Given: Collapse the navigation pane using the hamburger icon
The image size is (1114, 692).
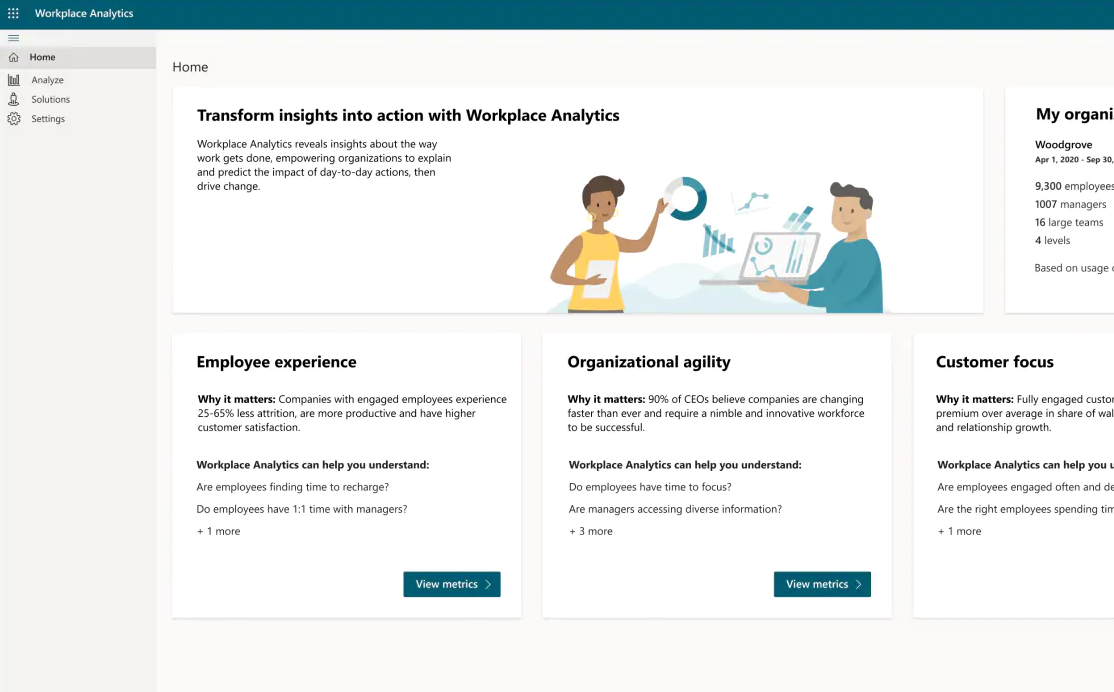Looking at the screenshot, I should coord(14,38).
